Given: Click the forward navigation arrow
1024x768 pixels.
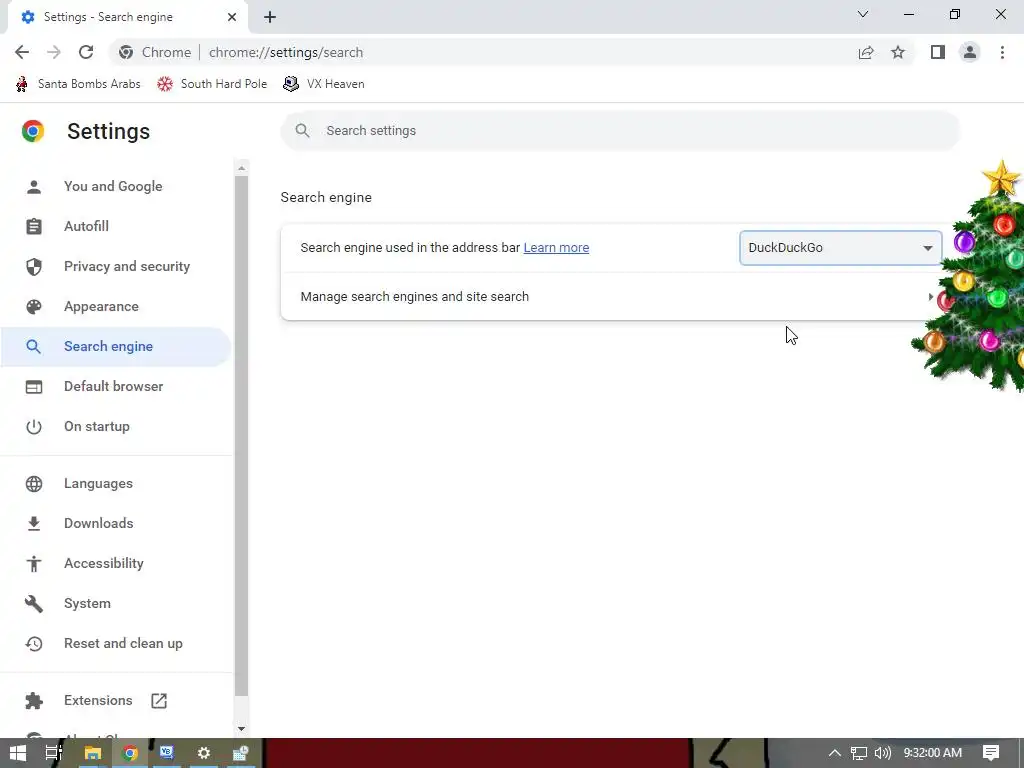Looking at the screenshot, I should pyautogui.click(x=54, y=52).
